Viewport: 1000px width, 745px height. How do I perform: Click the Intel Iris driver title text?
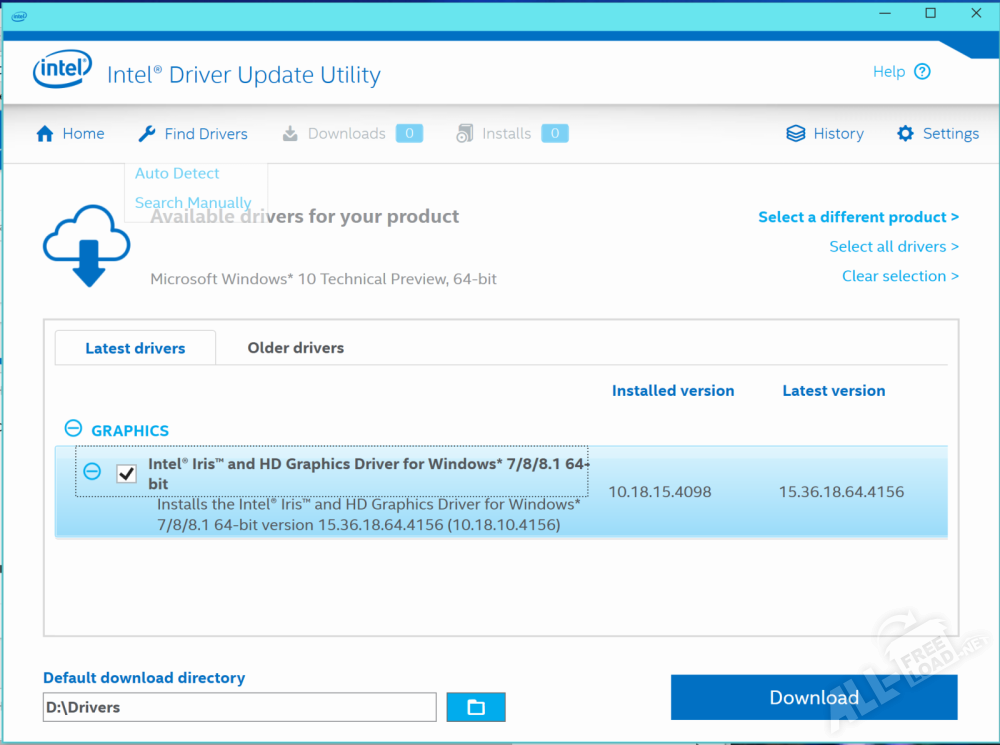(367, 473)
